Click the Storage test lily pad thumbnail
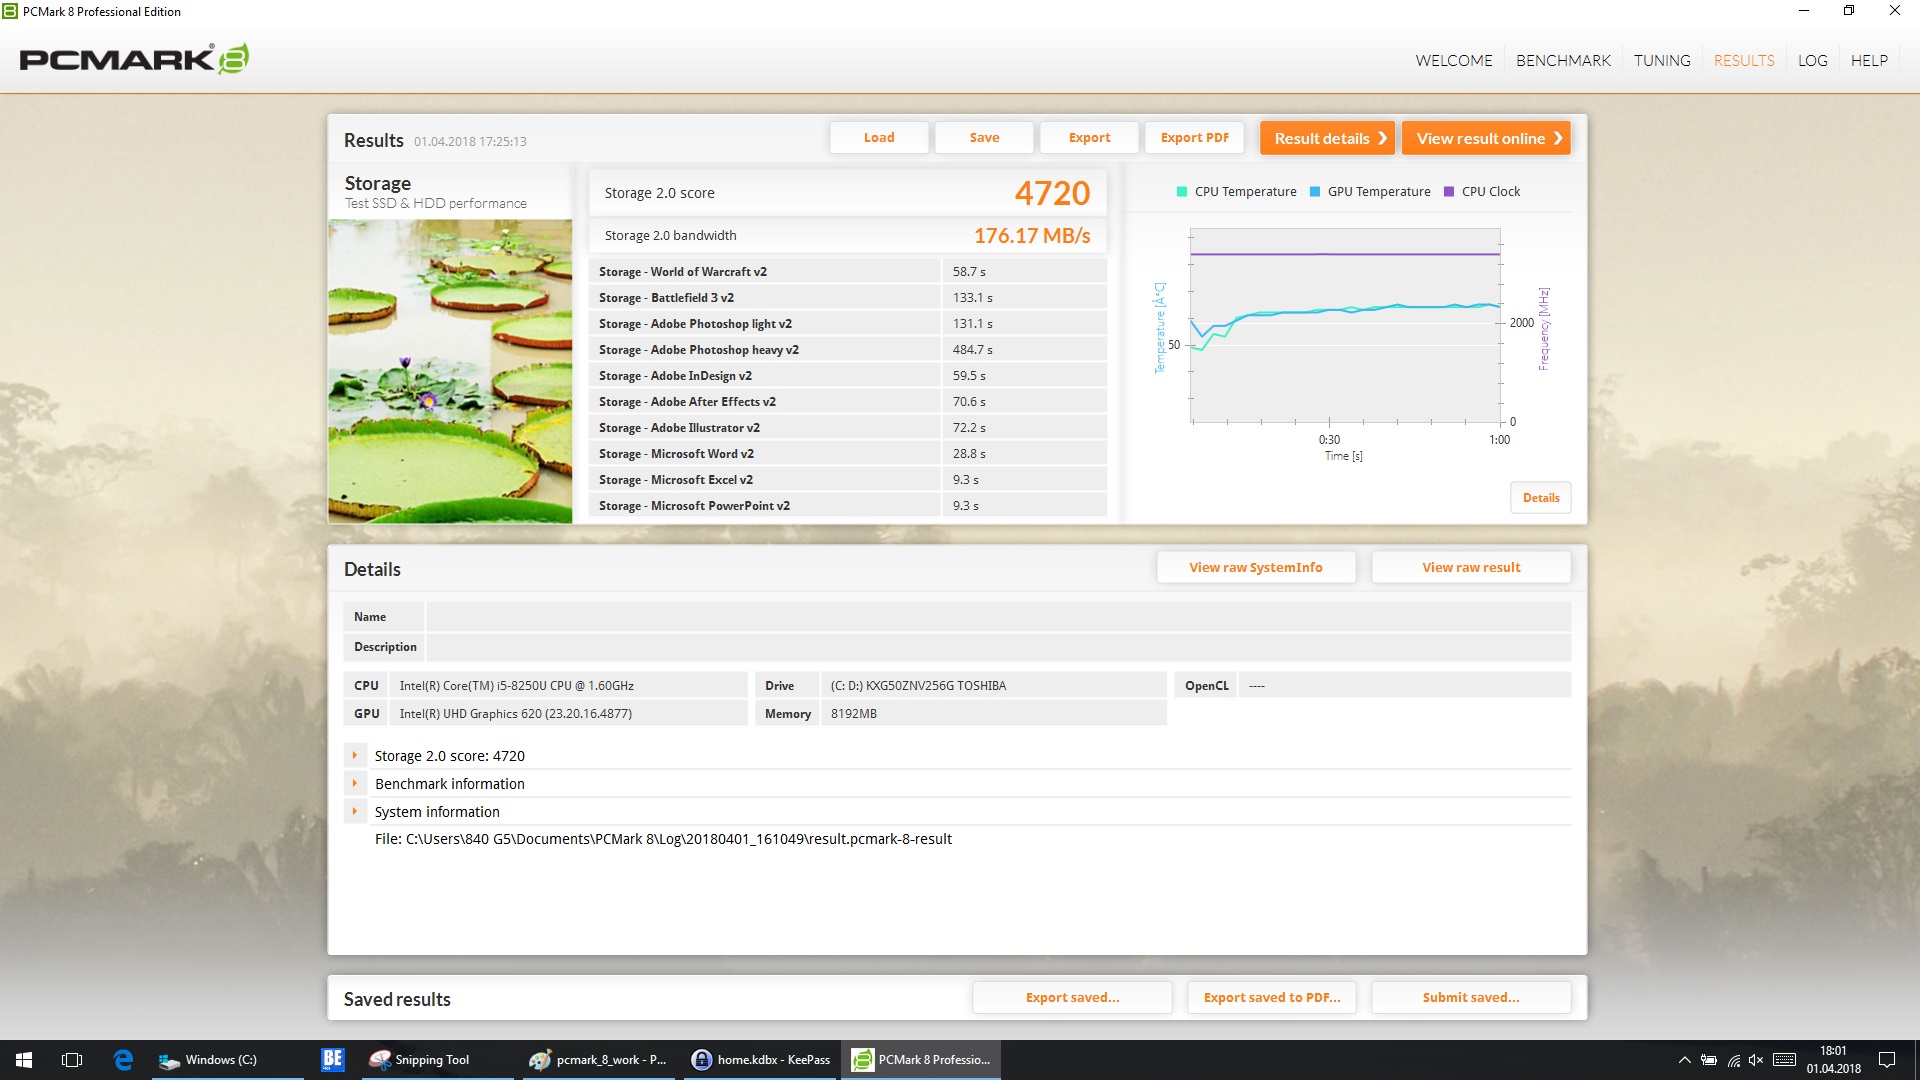Screen dimensions: 1920x1080 click(x=450, y=371)
